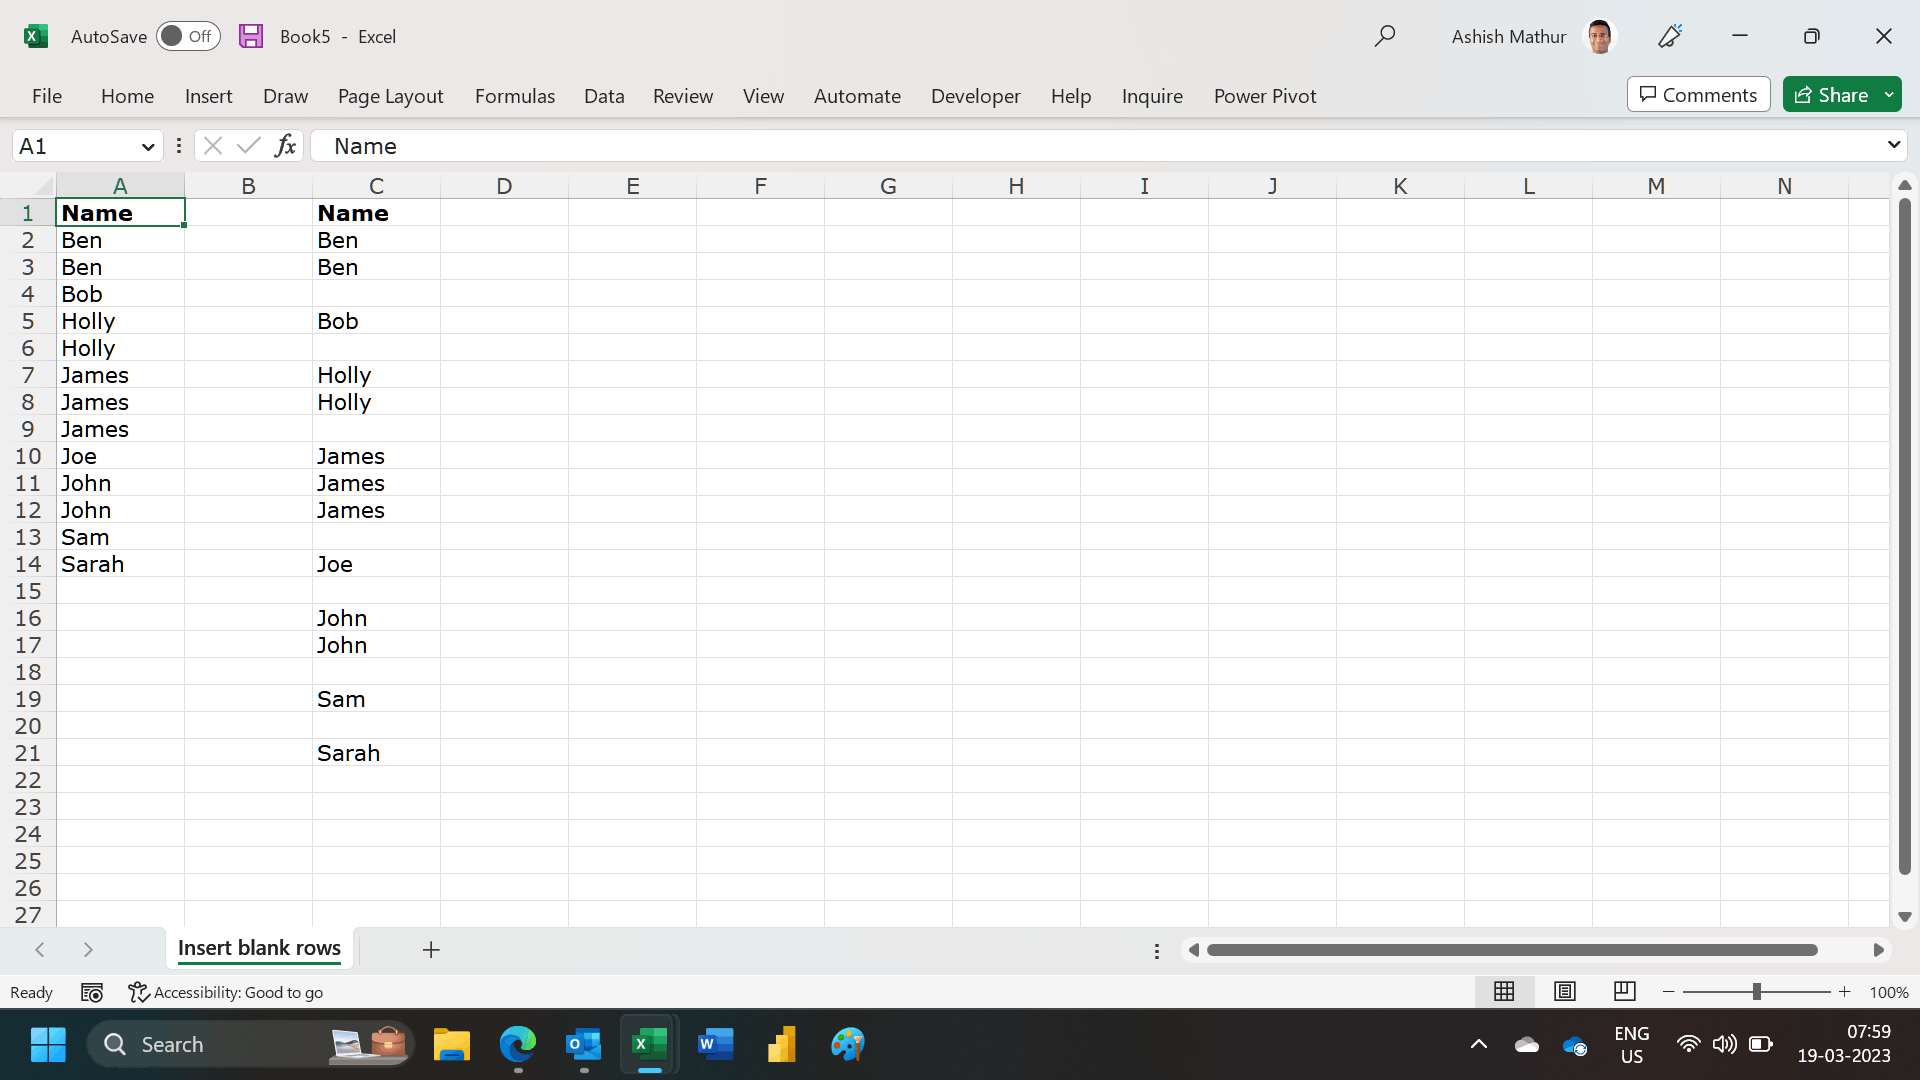Open Outlook from the taskbar

point(583,1044)
